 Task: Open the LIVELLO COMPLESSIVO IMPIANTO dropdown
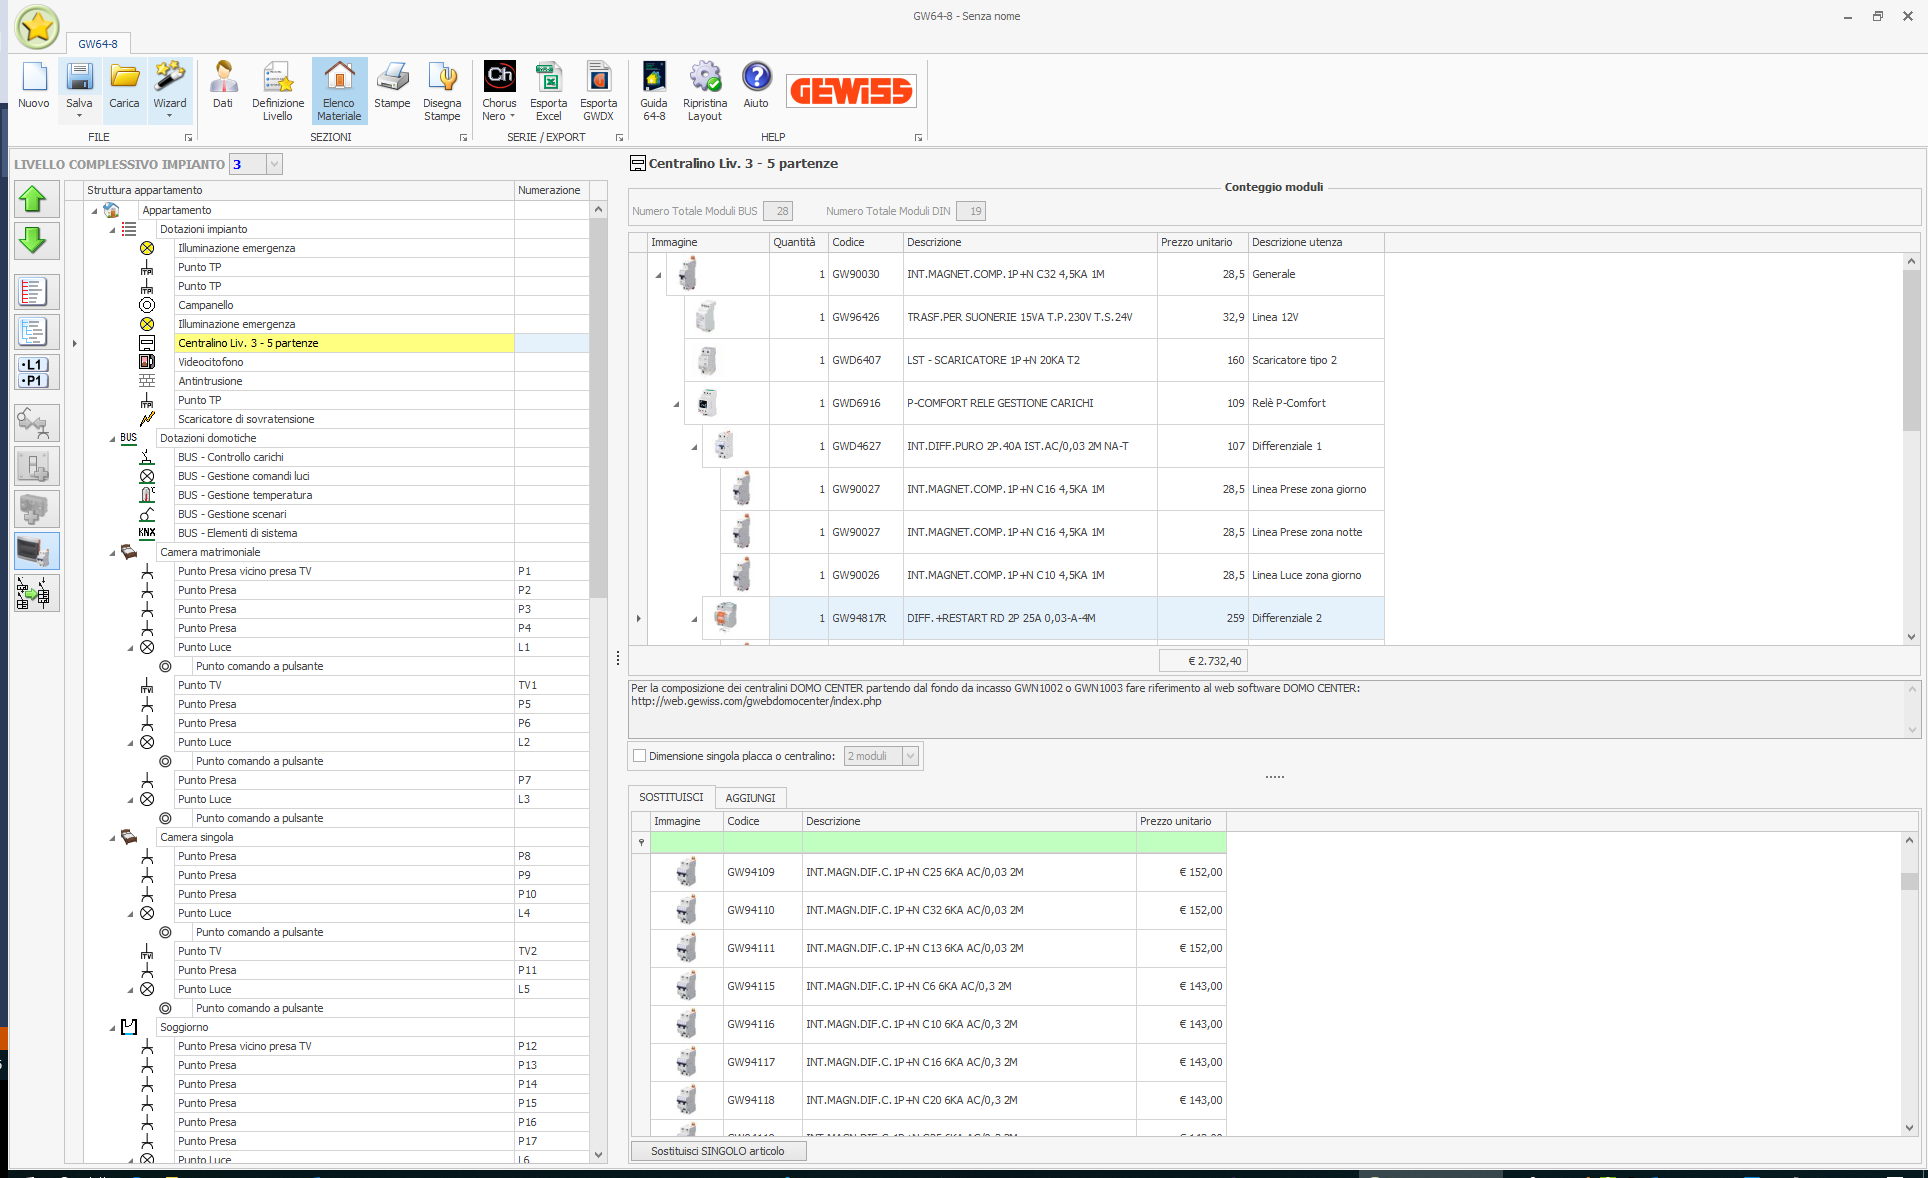(x=274, y=164)
